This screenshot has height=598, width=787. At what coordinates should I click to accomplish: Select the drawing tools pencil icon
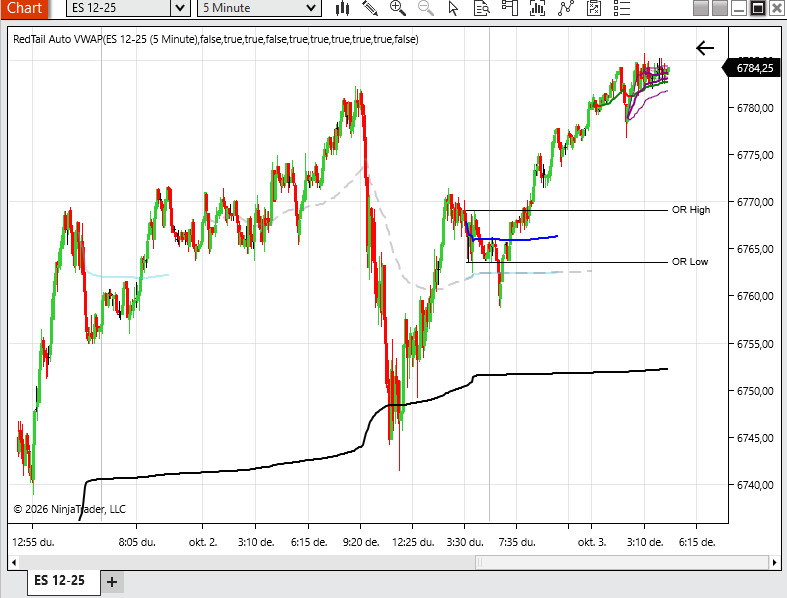(x=370, y=8)
